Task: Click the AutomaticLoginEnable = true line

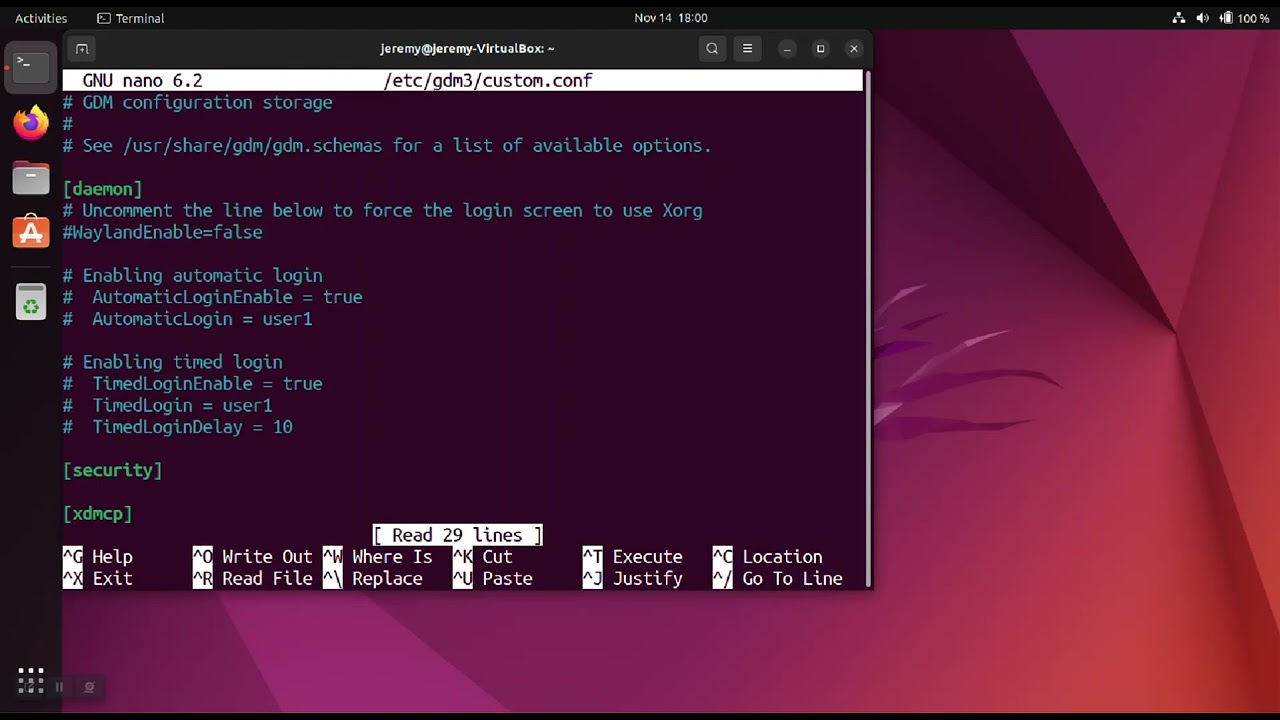Action: (x=213, y=297)
